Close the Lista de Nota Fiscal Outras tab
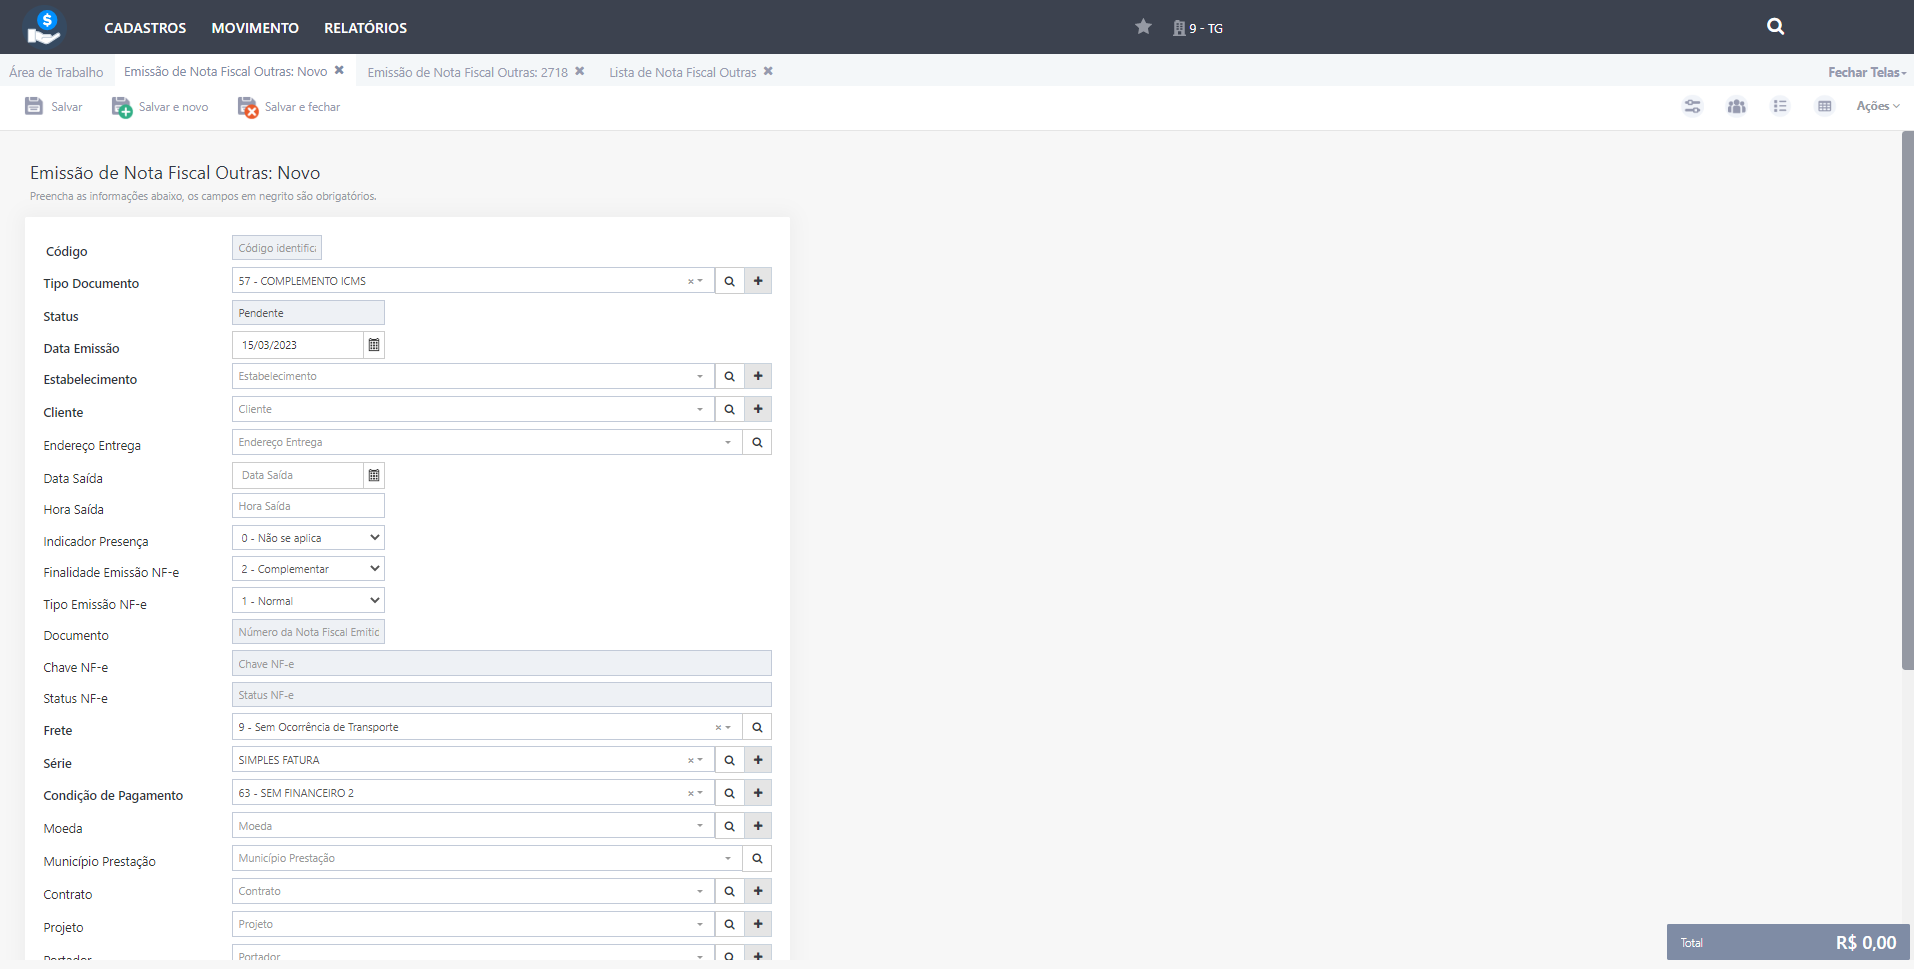The width and height of the screenshot is (1914, 969). point(768,71)
